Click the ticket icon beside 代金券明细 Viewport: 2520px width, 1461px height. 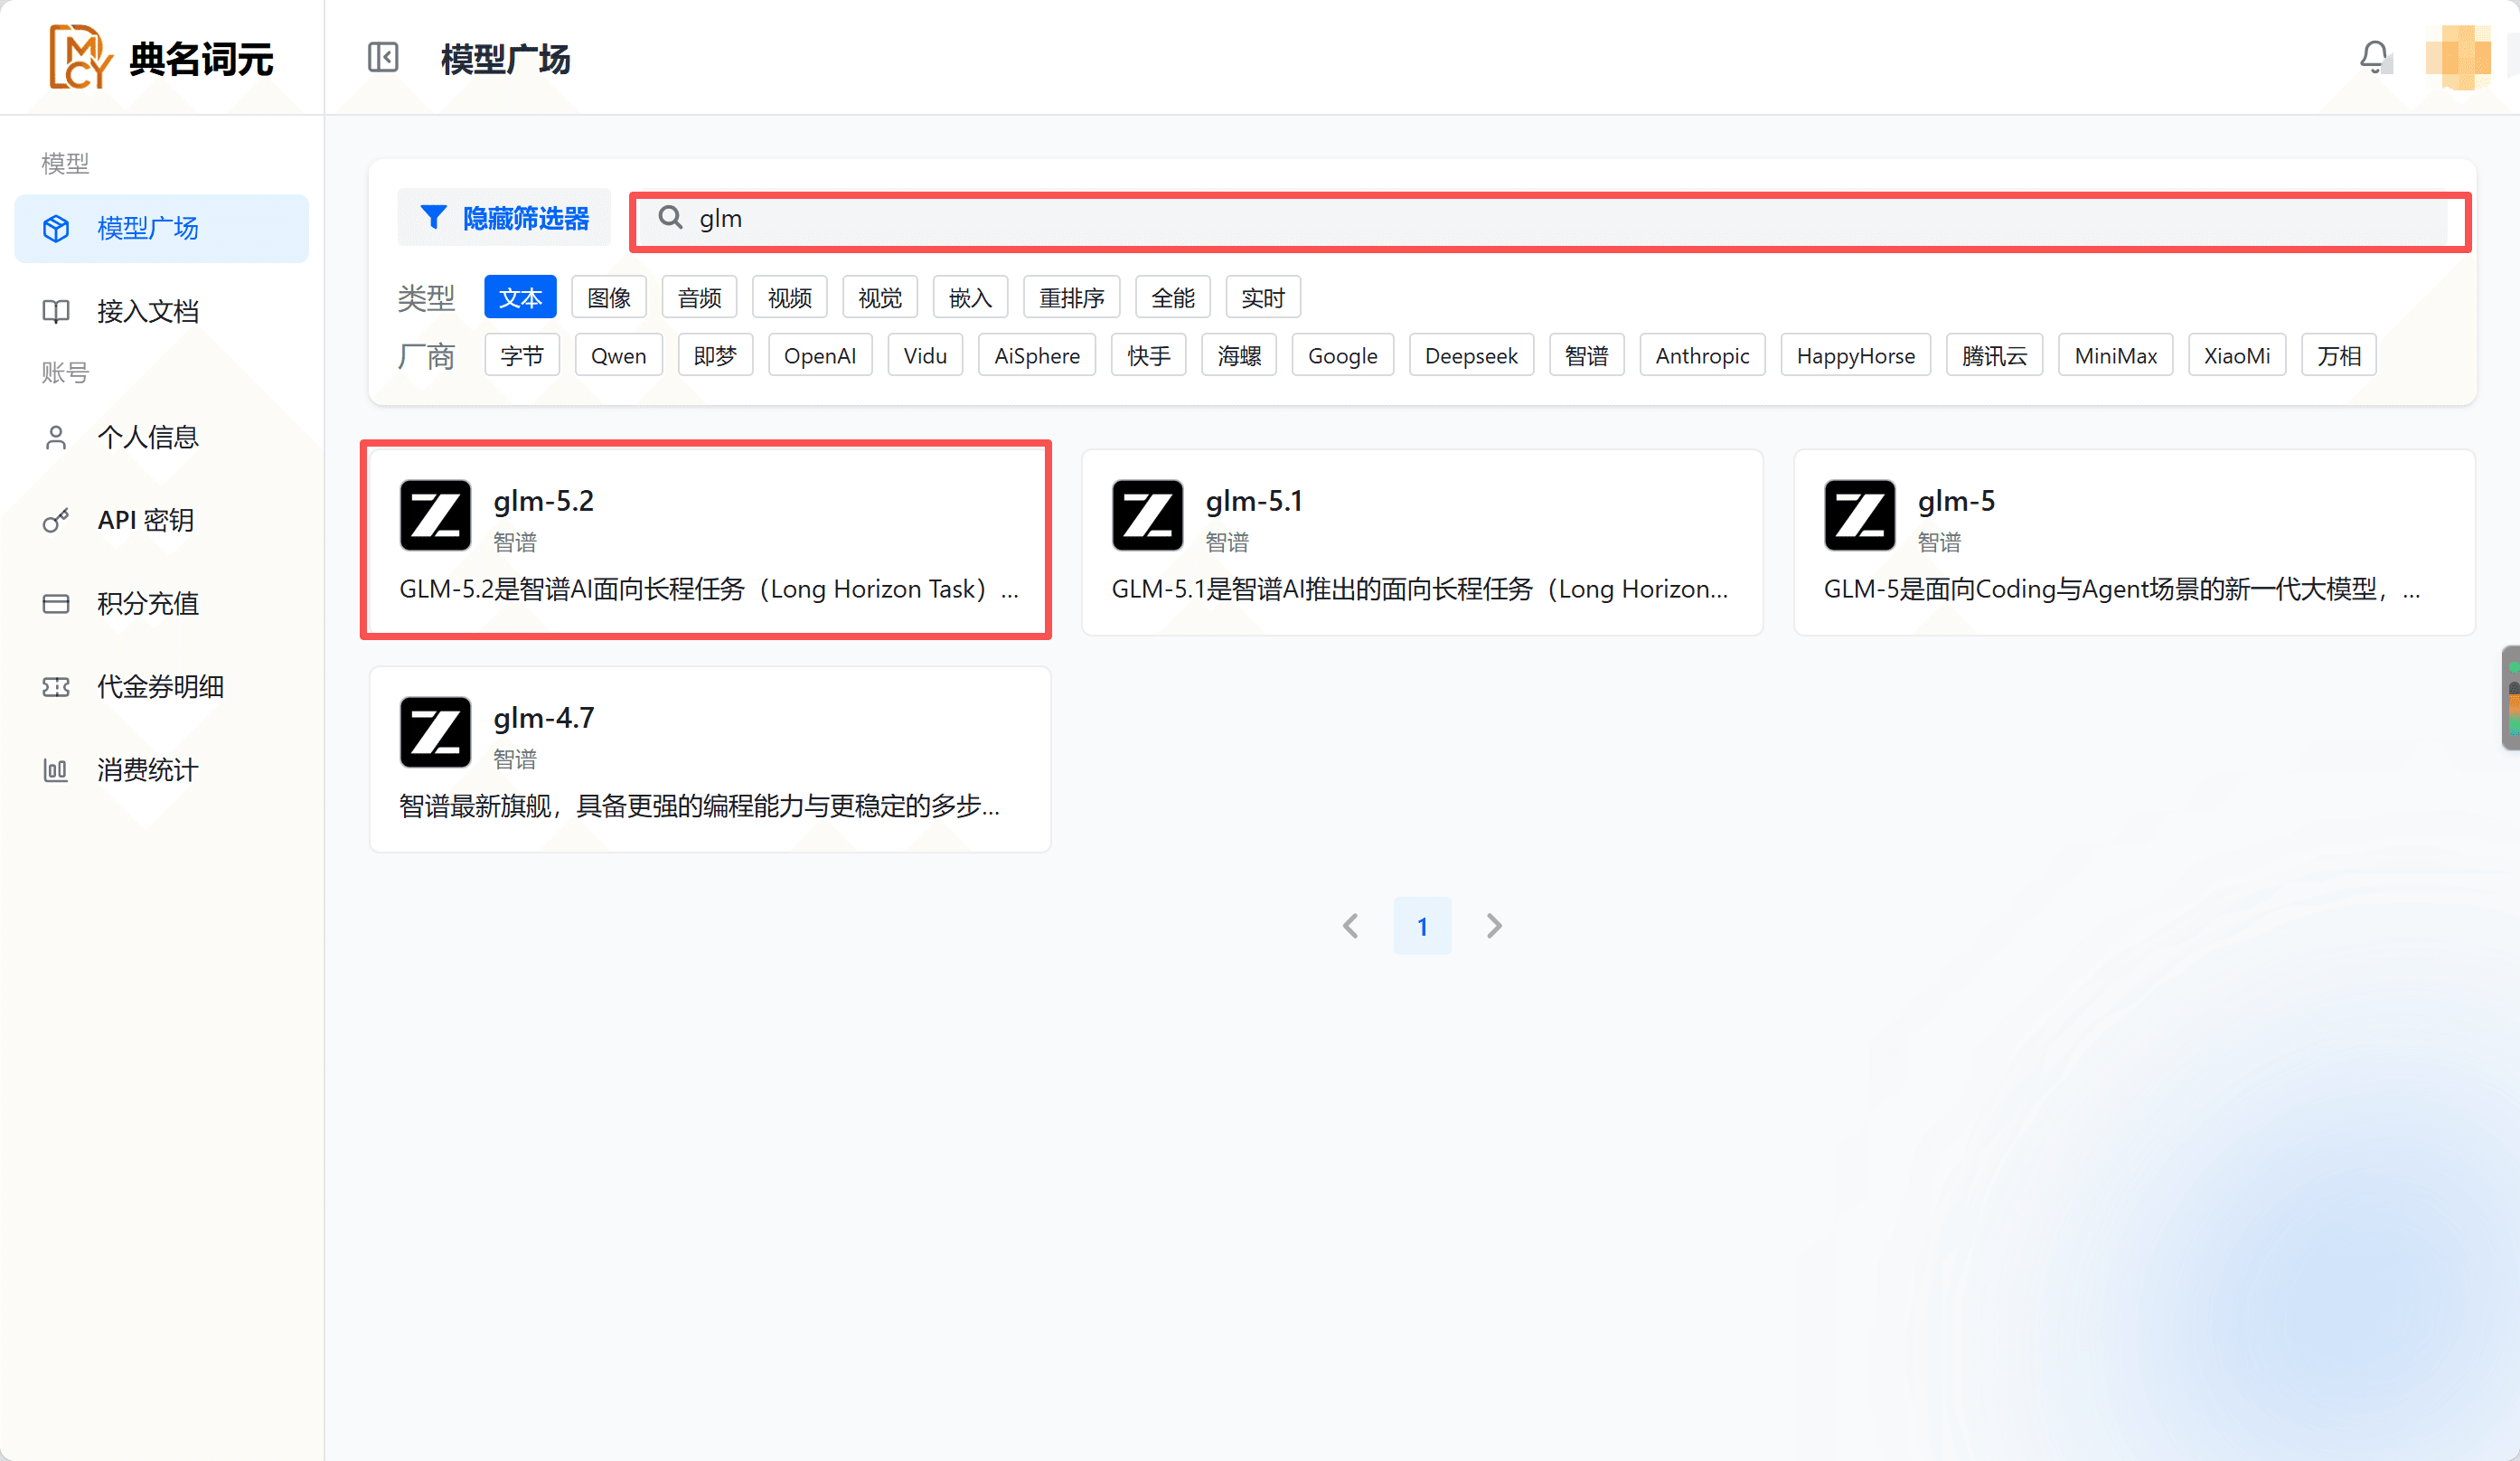[x=56, y=687]
